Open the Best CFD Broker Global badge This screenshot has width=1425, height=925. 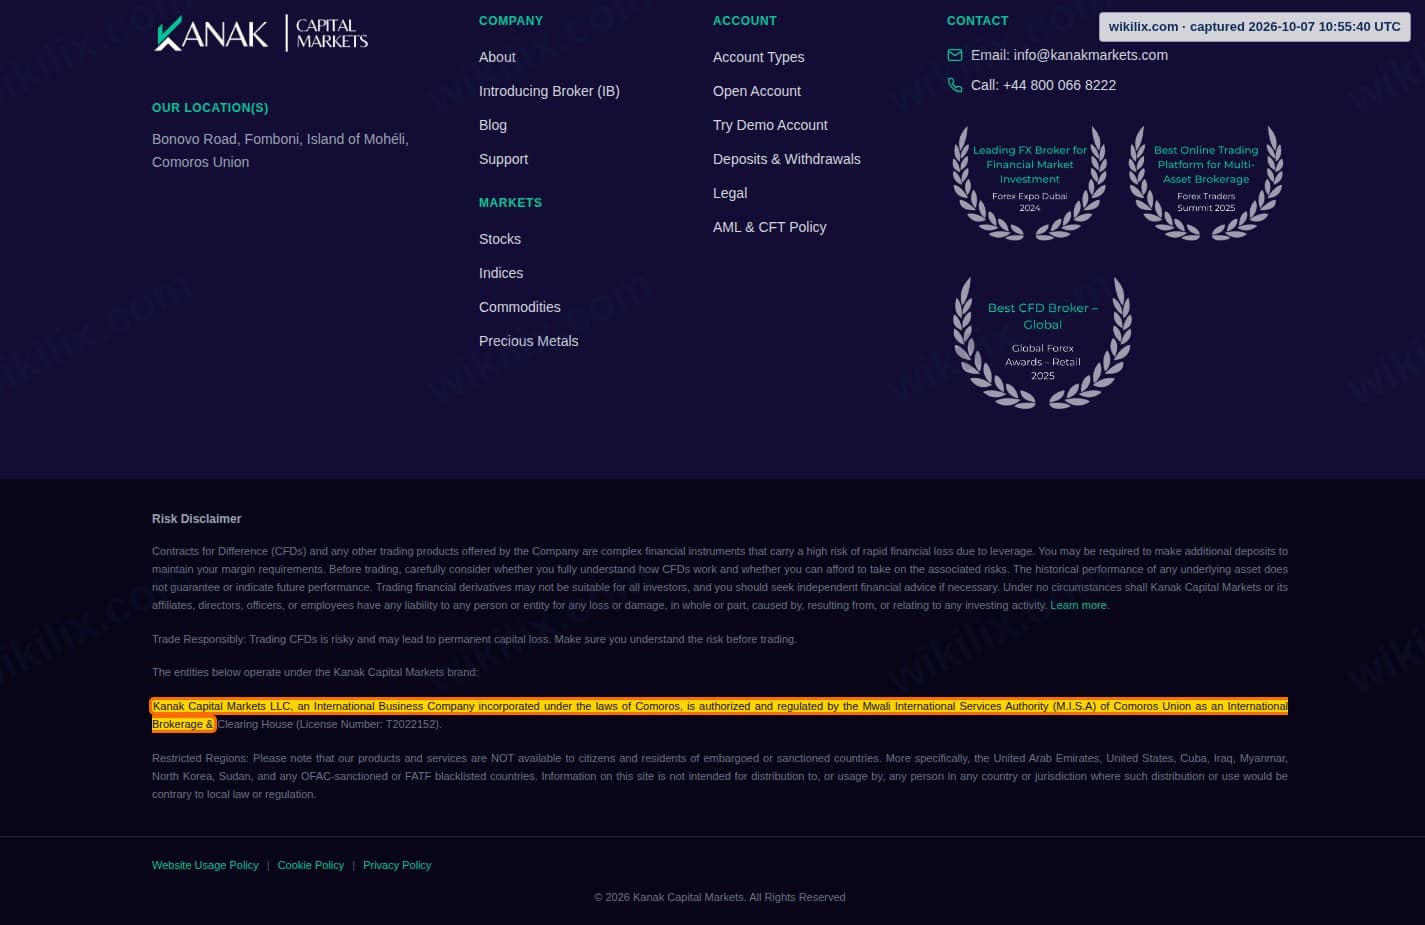(x=1042, y=343)
